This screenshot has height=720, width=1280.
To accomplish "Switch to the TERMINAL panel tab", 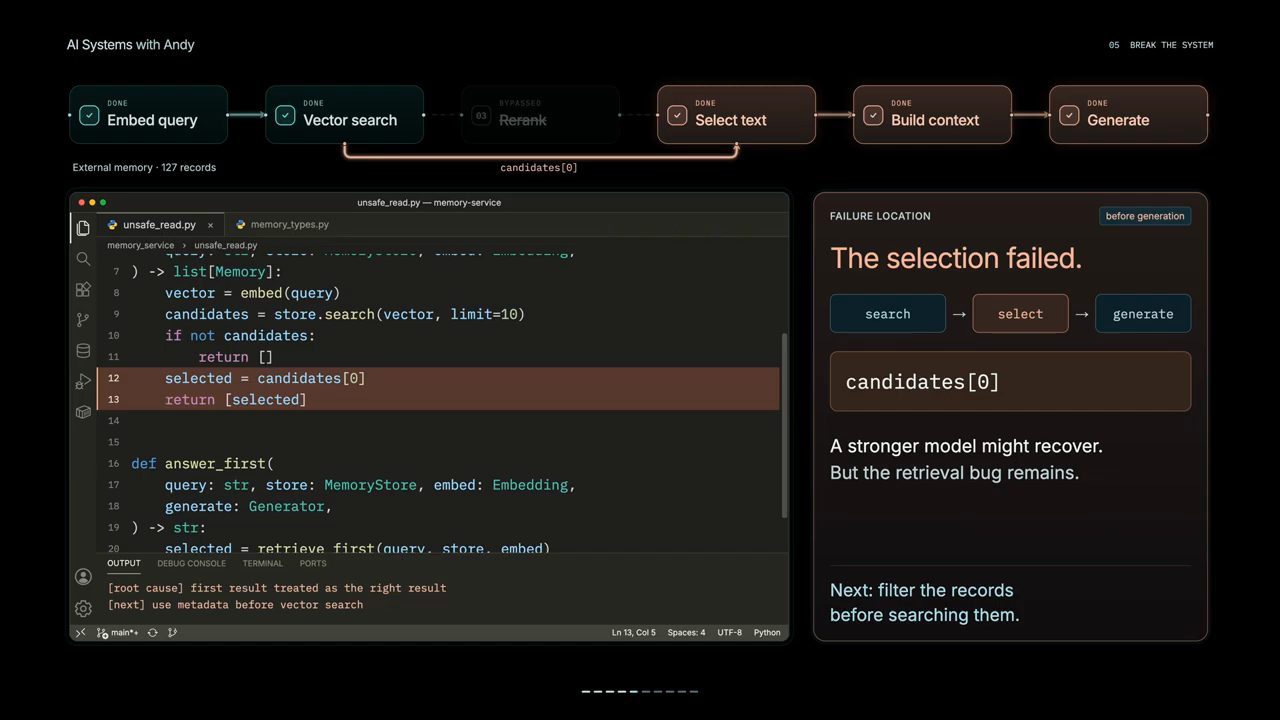I will [x=263, y=563].
